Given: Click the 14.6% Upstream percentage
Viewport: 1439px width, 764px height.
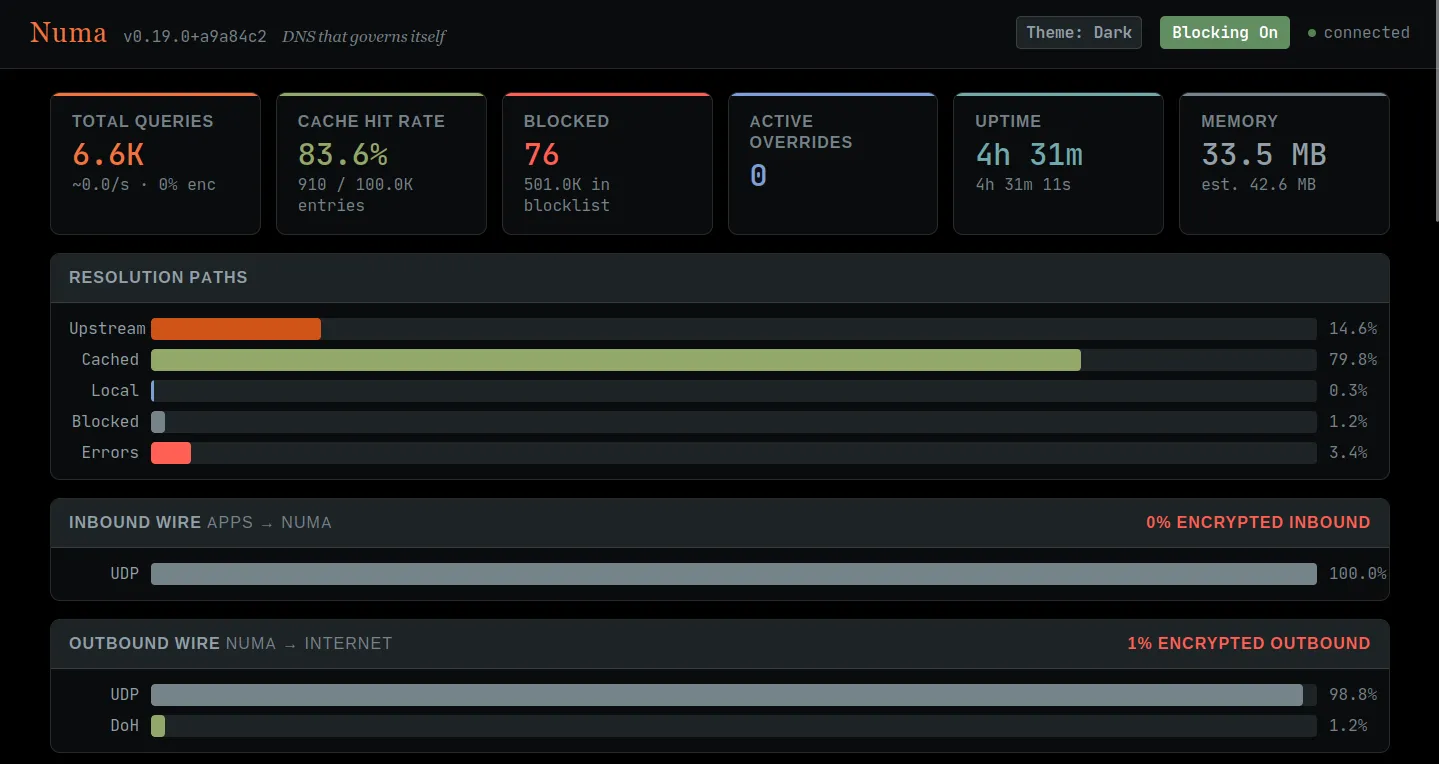Looking at the screenshot, I should (1353, 329).
